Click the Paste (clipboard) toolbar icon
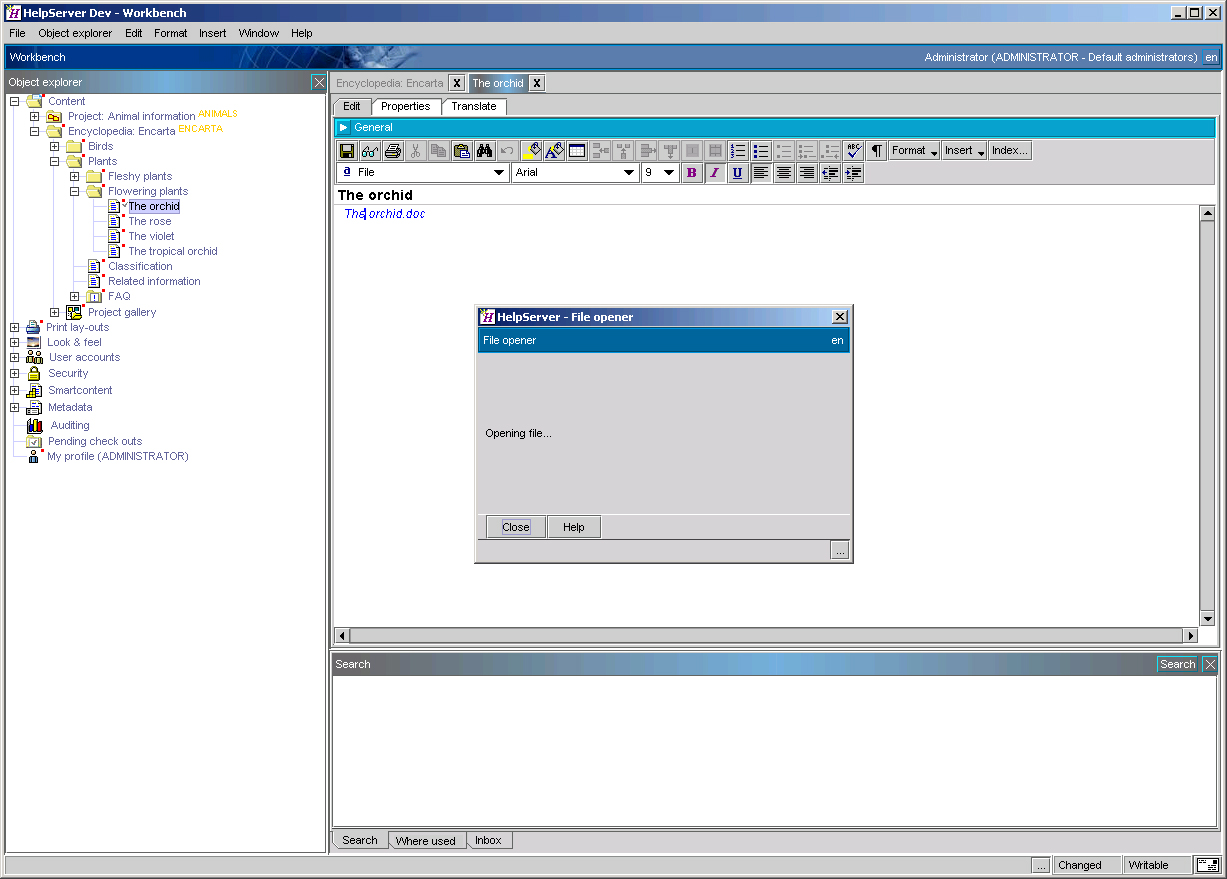This screenshot has height=879, width=1227. pos(462,151)
